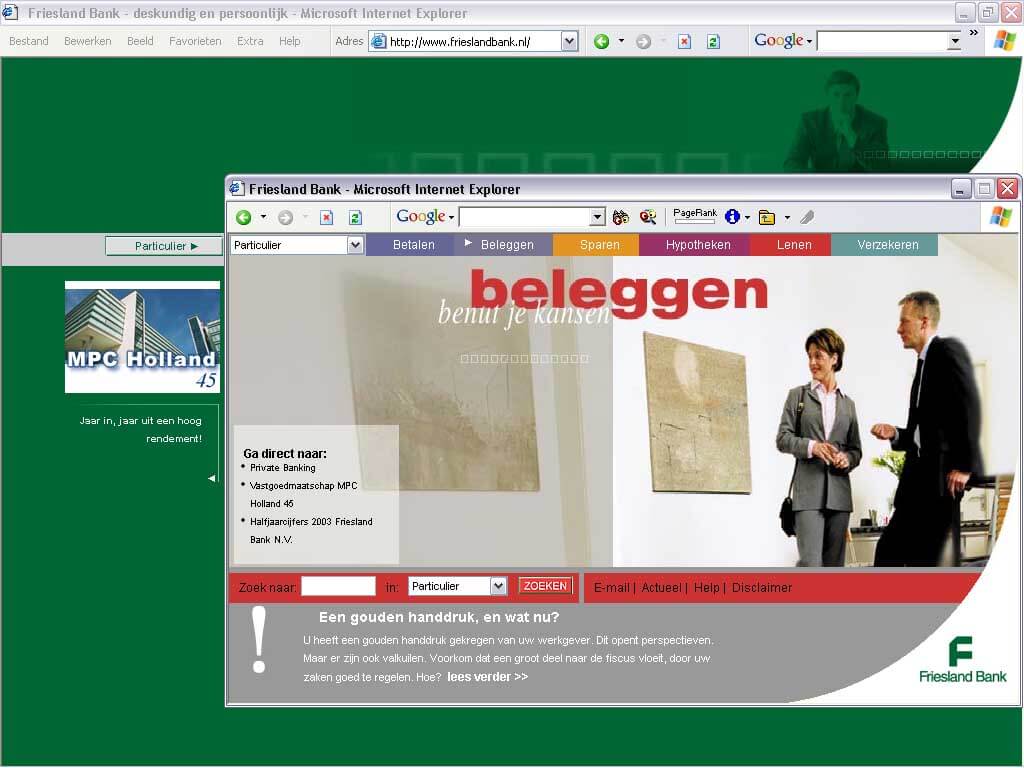Image resolution: width=1024 pixels, height=768 pixels.
Task: Open Private Banking link
Action: click(282, 468)
